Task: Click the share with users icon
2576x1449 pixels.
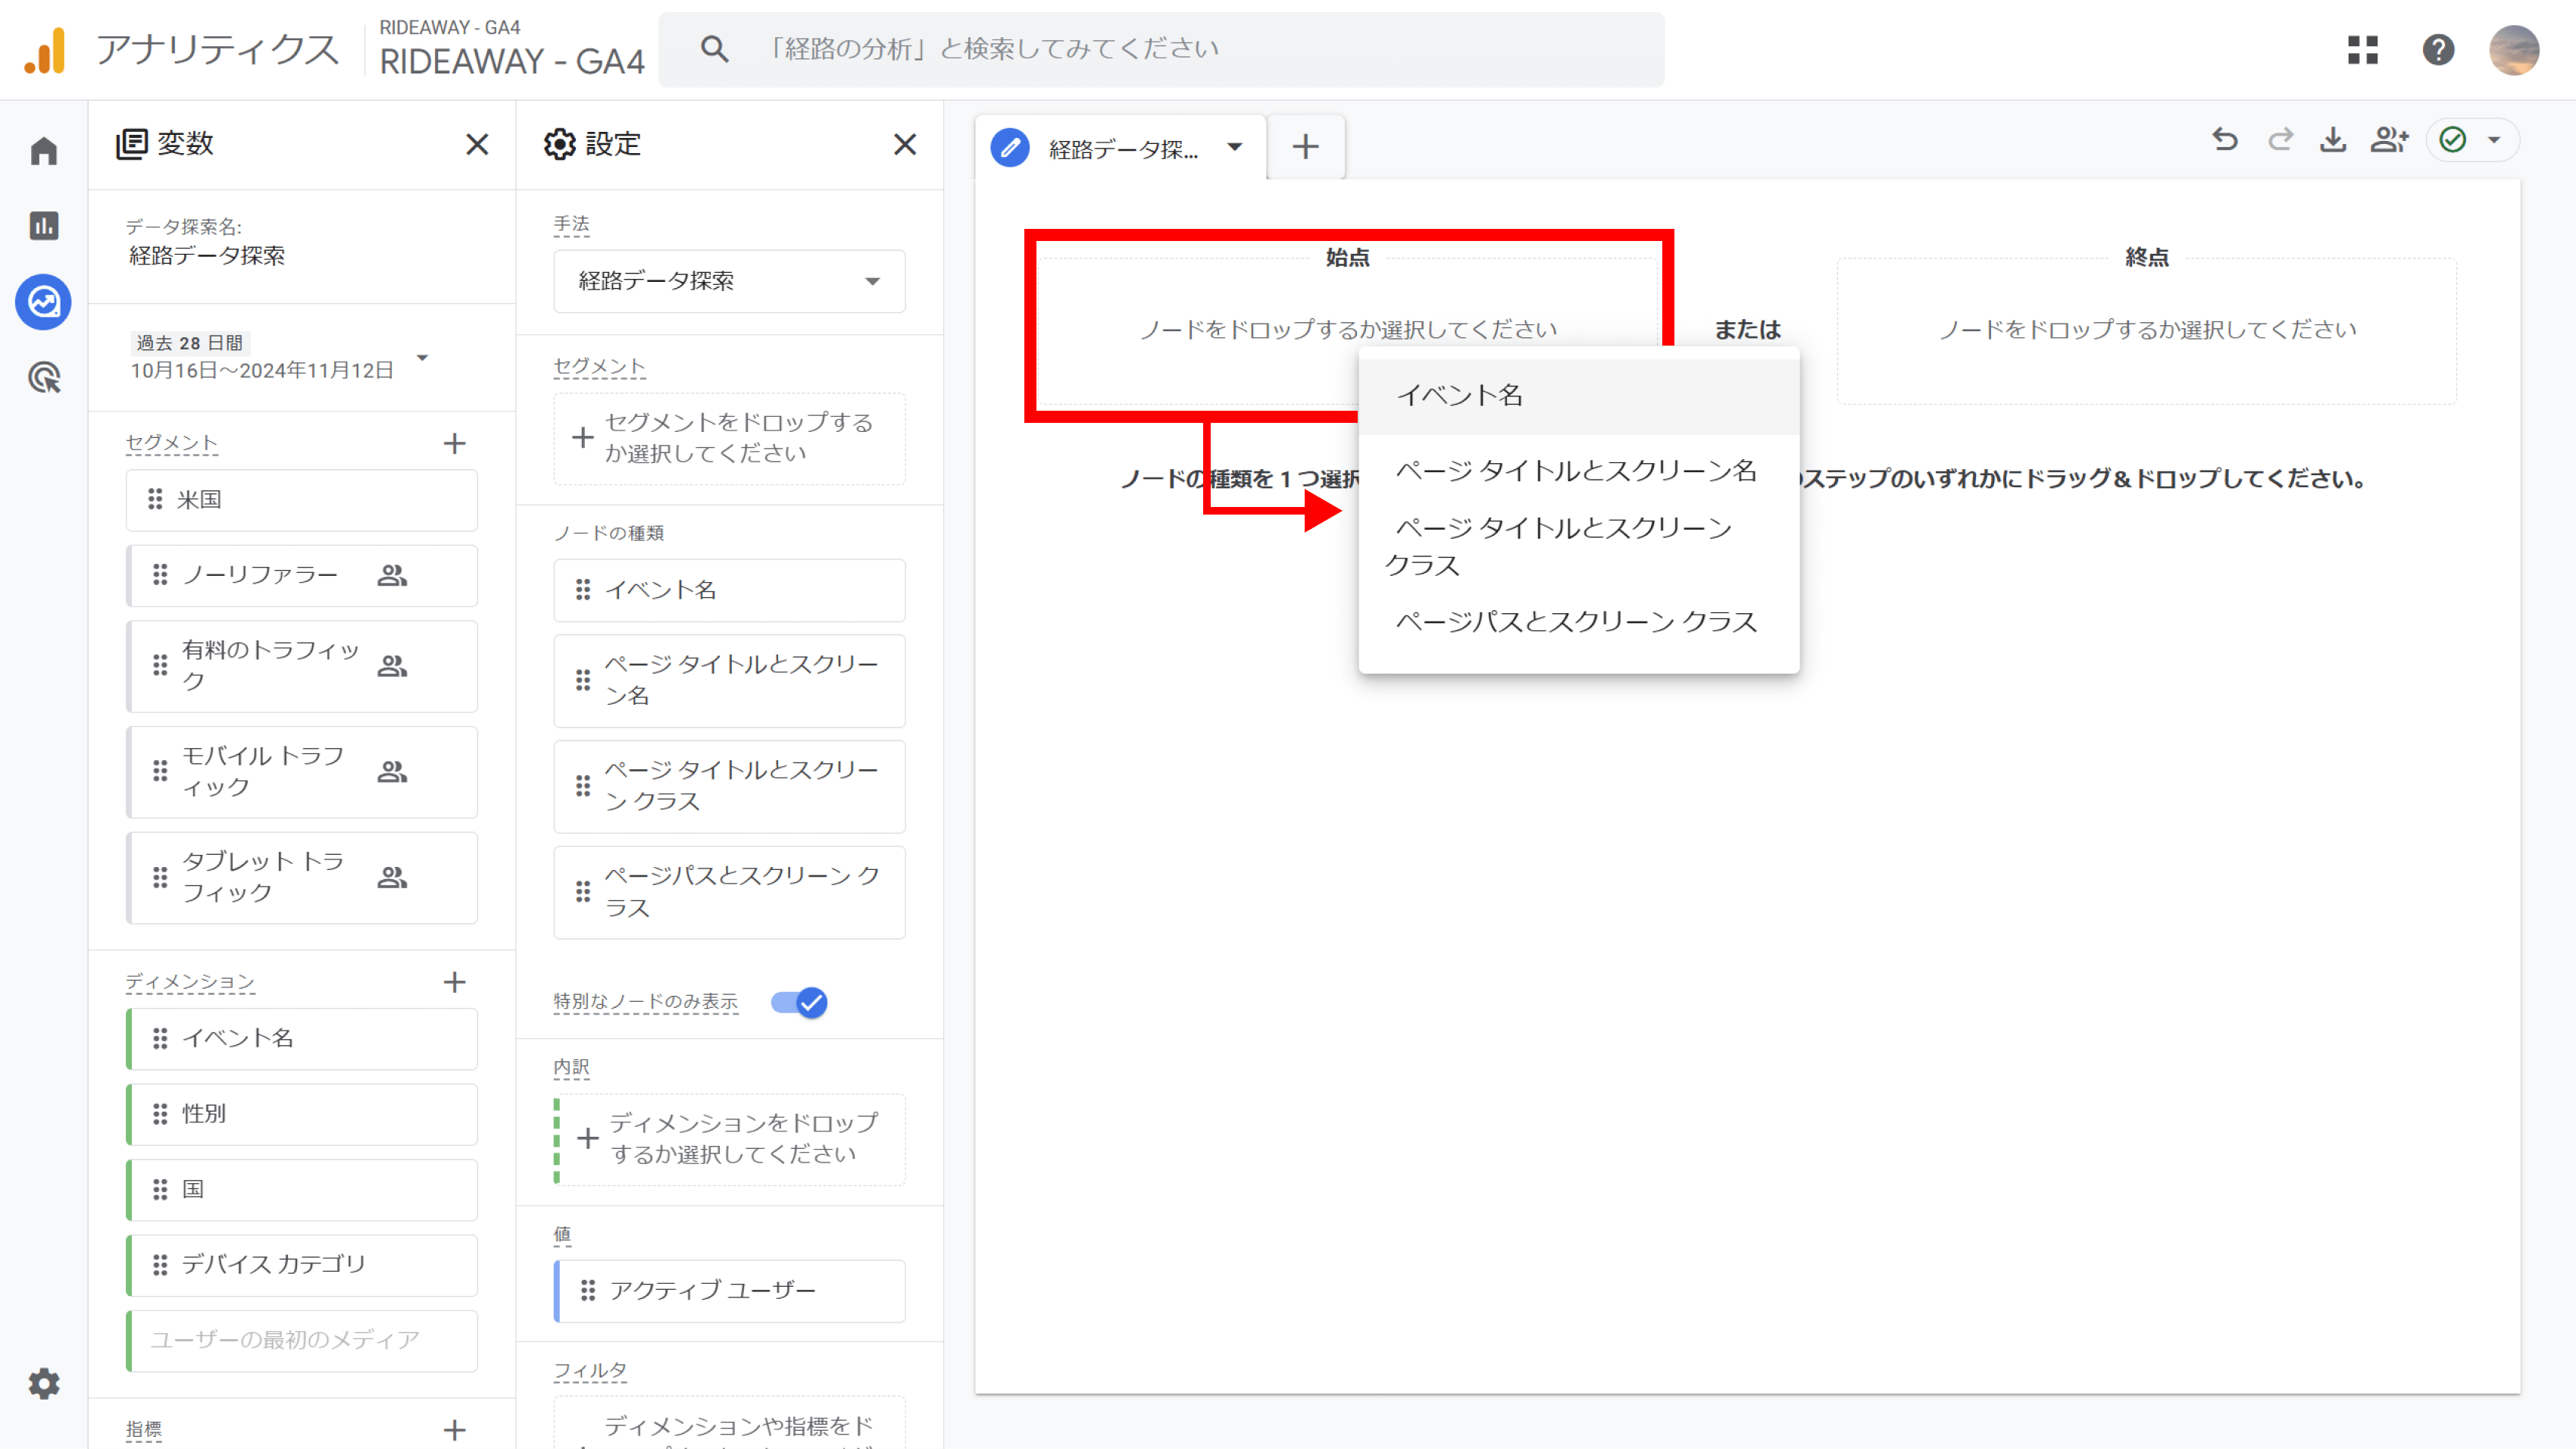Action: [2390, 140]
